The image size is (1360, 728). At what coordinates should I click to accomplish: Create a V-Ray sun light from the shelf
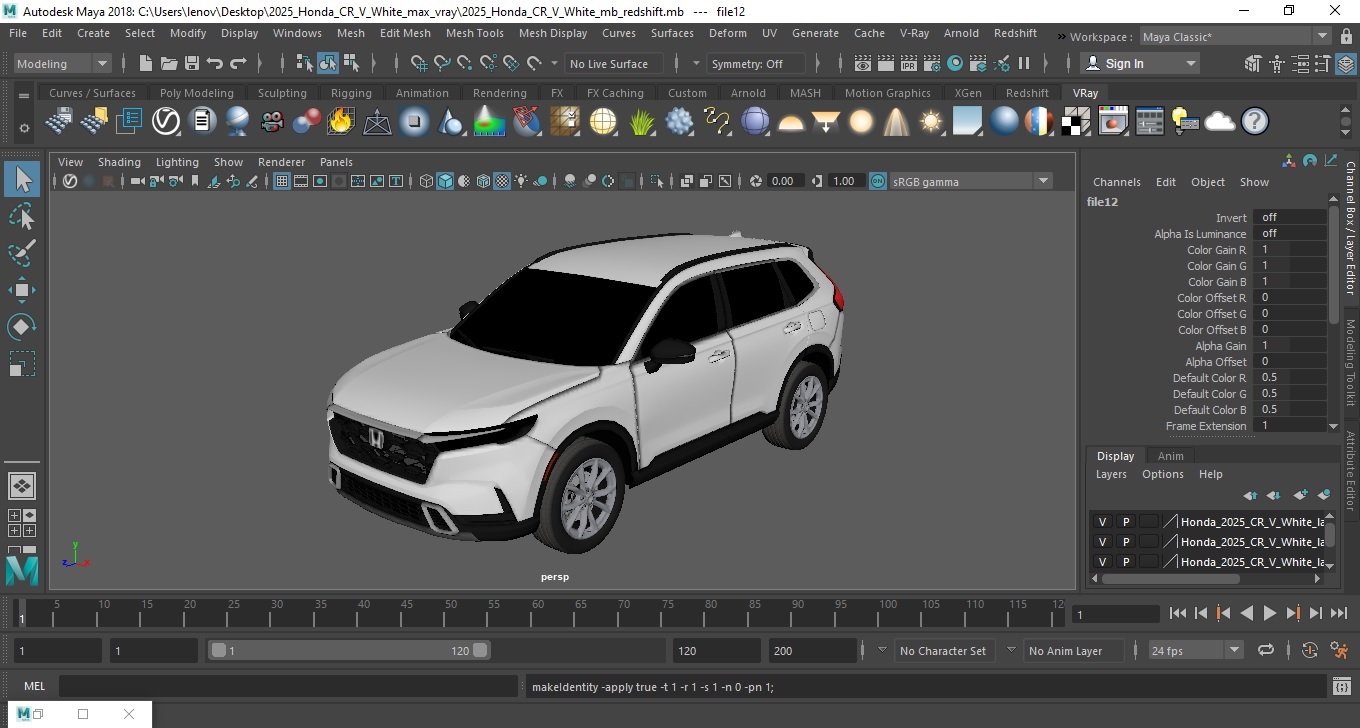coord(931,122)
